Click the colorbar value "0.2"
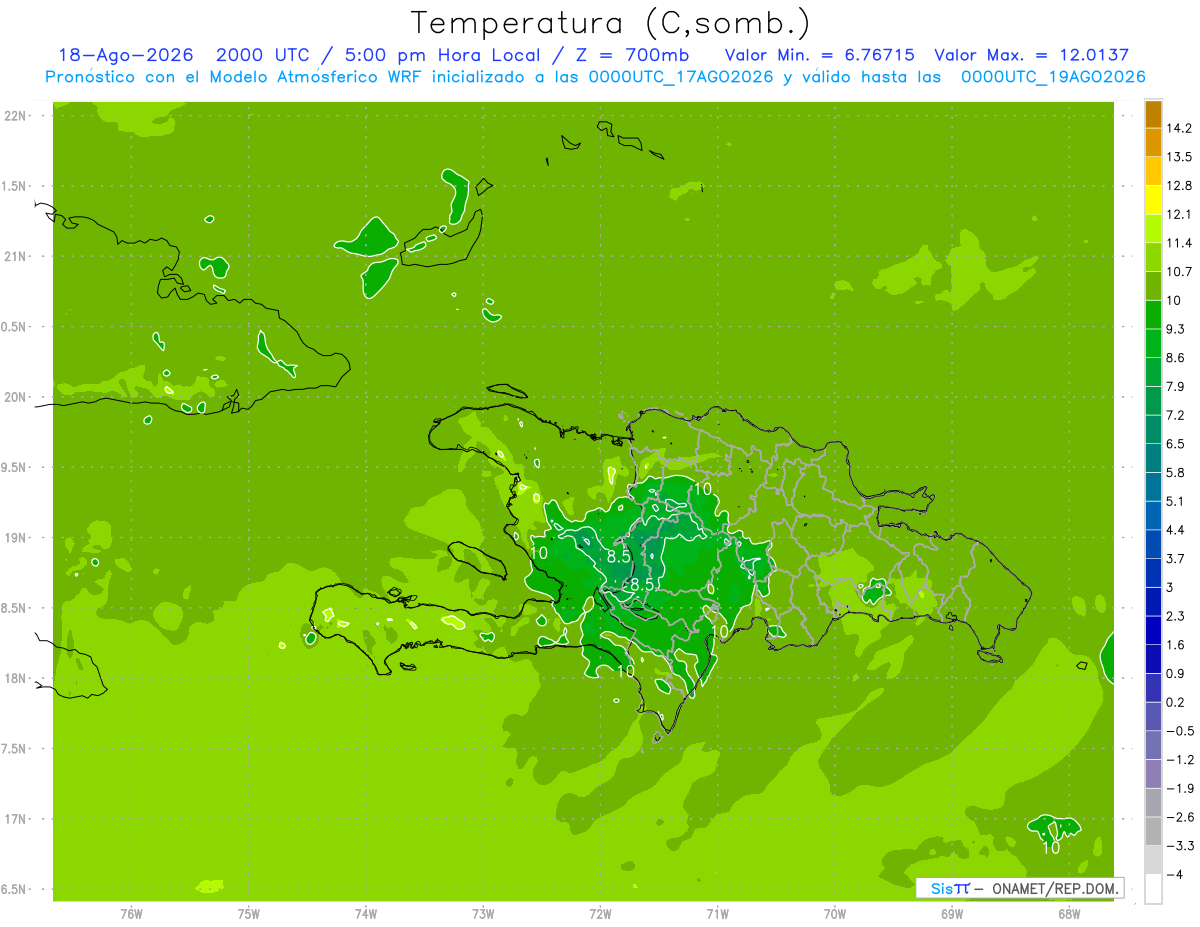This screenshot has height=927, width=1200. coord(1177,702)
